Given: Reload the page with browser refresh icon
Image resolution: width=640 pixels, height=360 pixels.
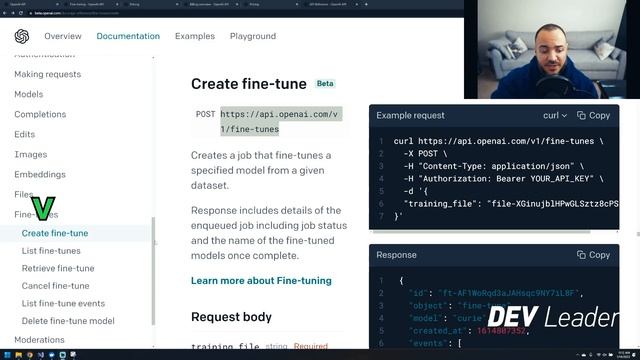Looking at the screenshot, I should (21, 13).
